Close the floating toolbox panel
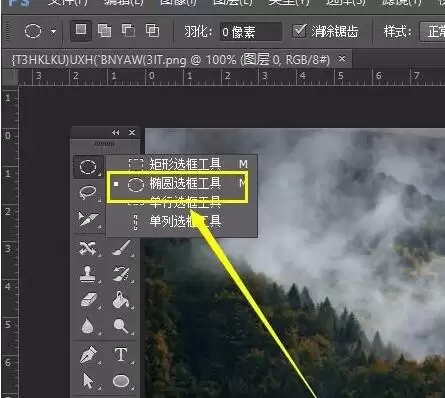 [132, 133]
